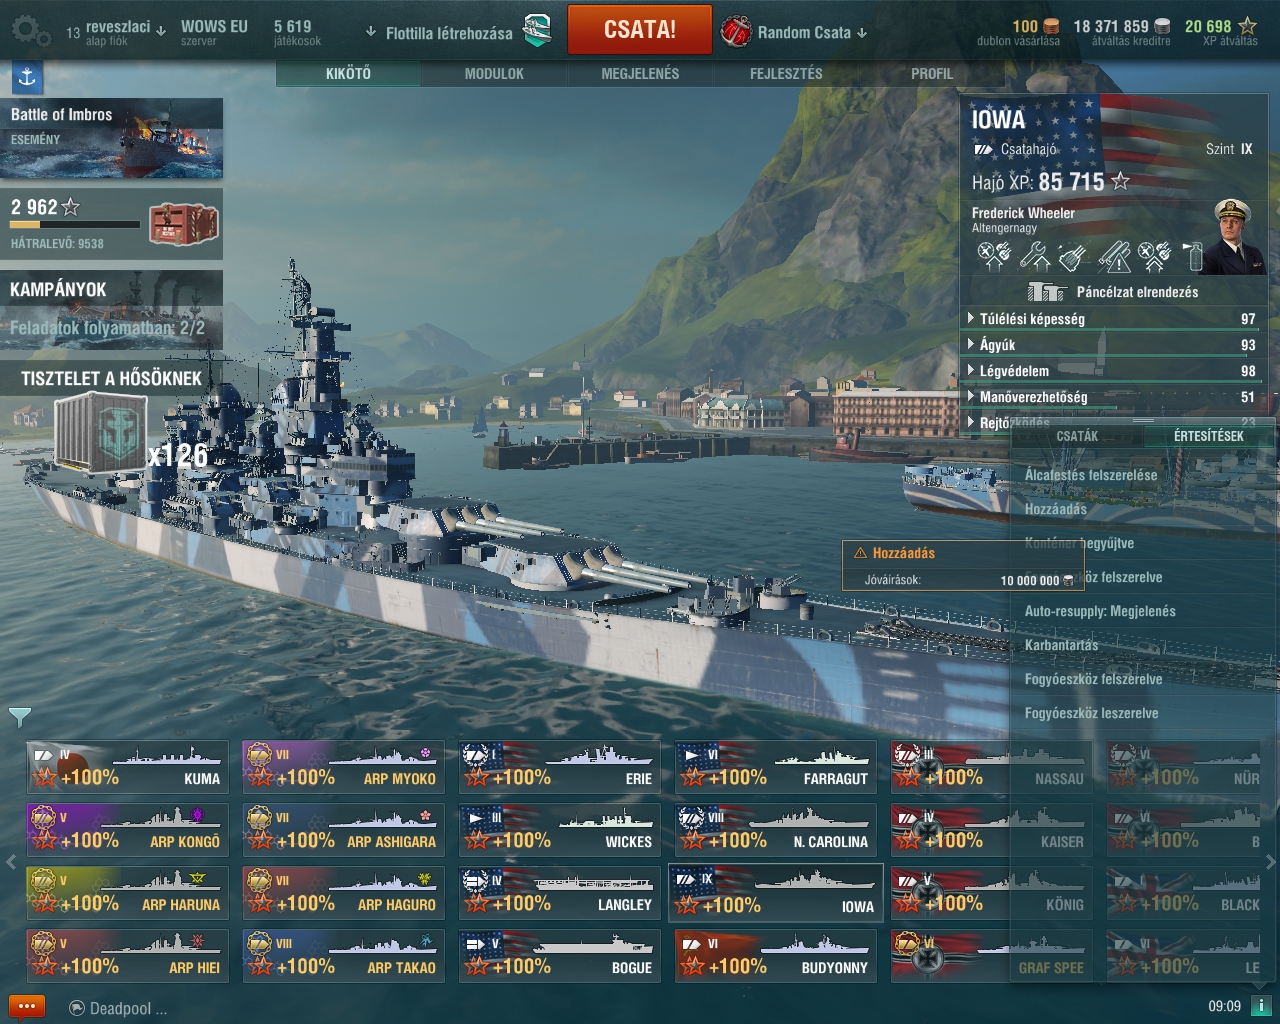Start a battle with the CSATA! button

point(640,30)
